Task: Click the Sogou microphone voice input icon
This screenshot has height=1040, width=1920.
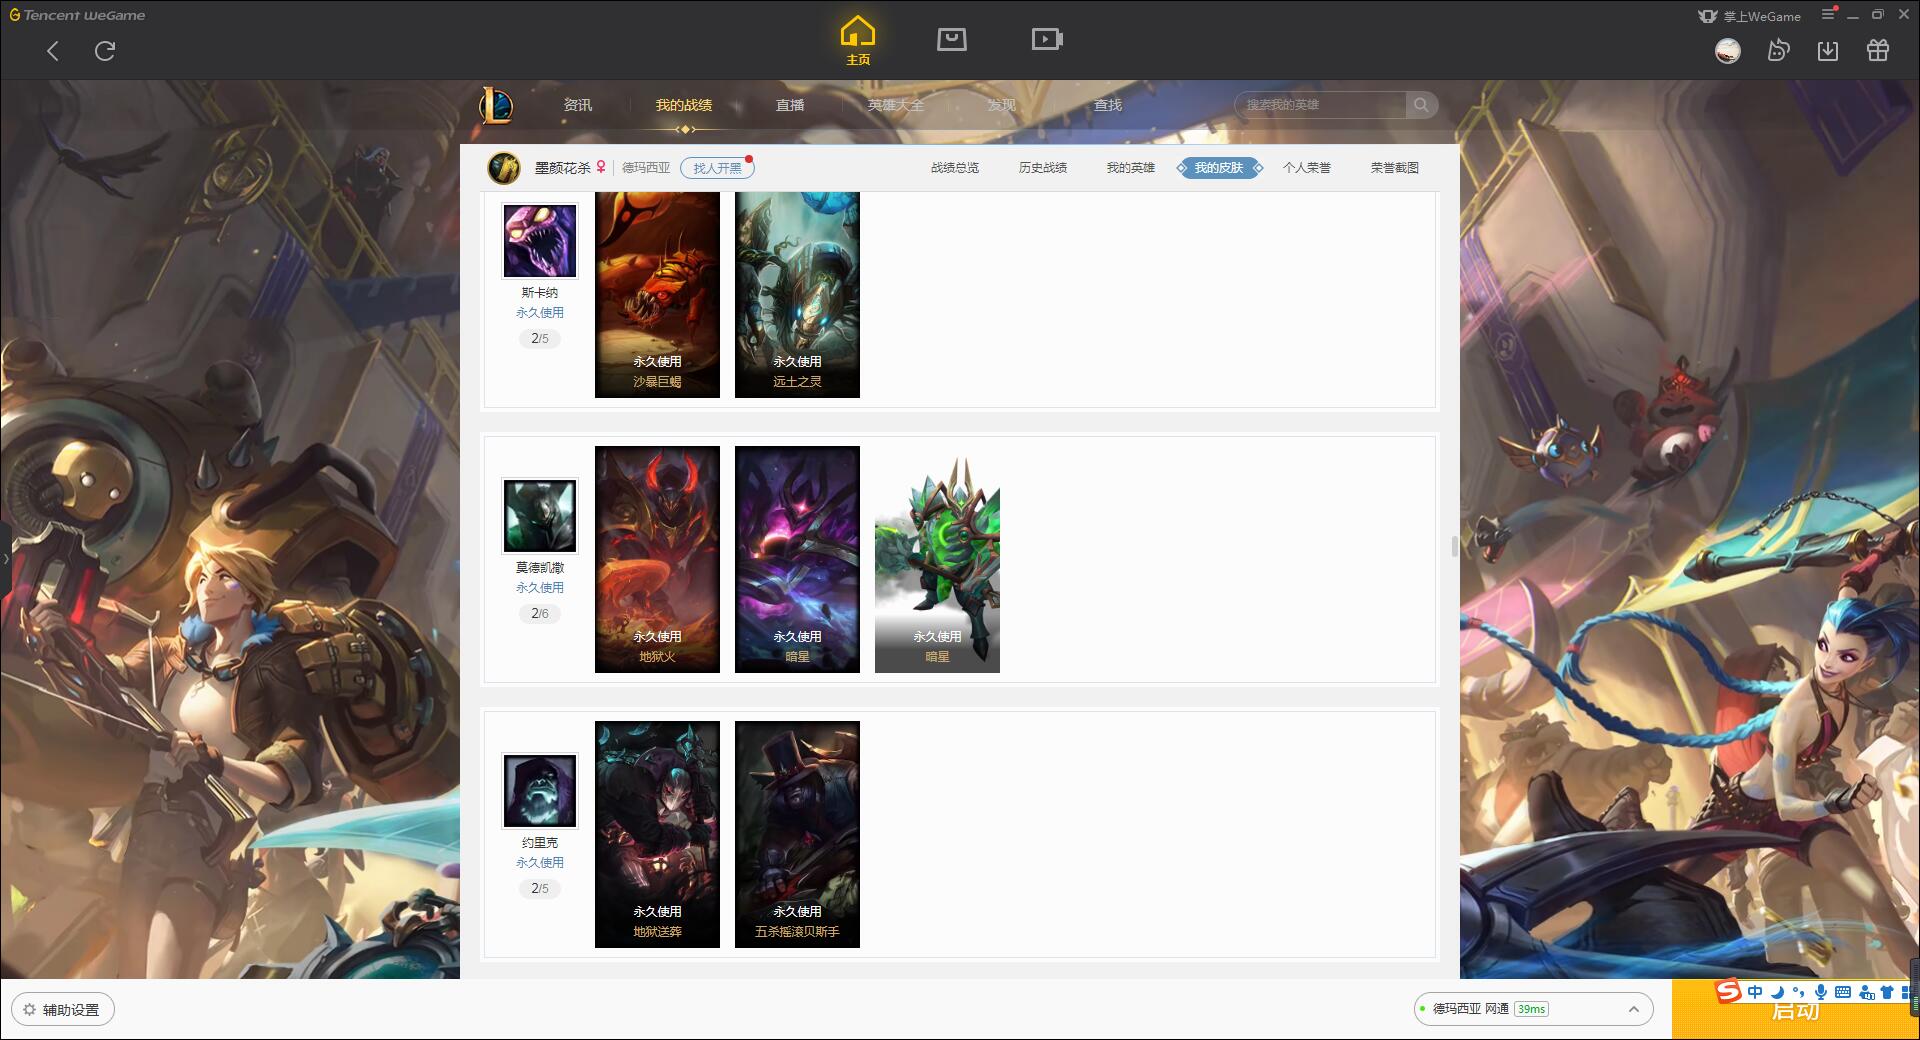Action: point(1821,992)
